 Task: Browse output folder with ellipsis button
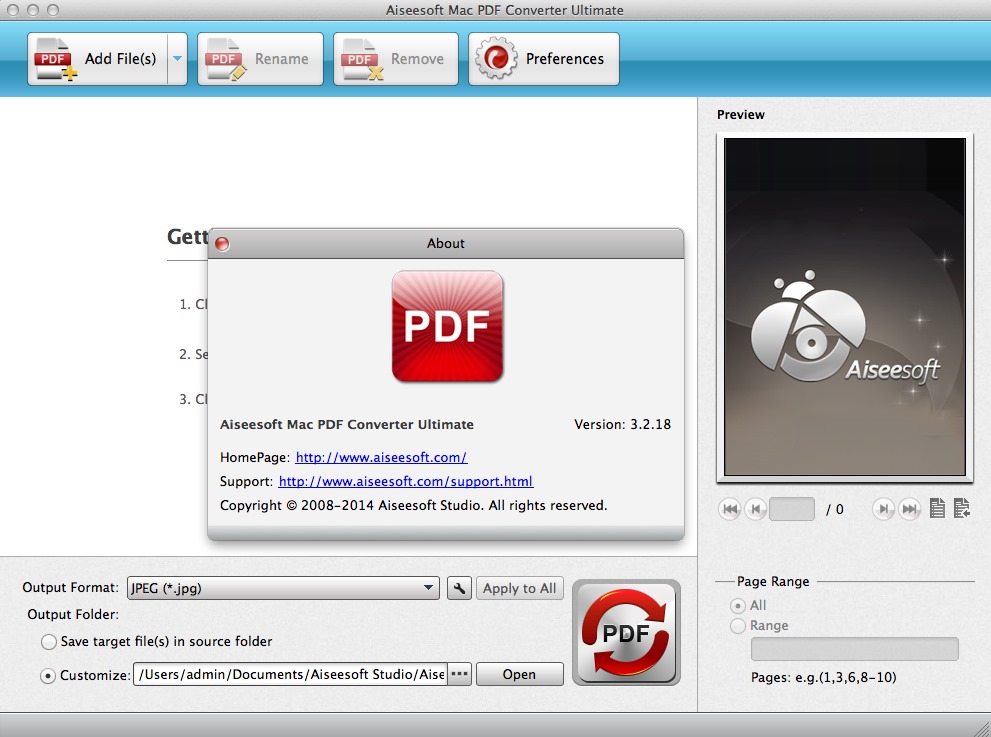pyautogui.click(x=460, y=674)
